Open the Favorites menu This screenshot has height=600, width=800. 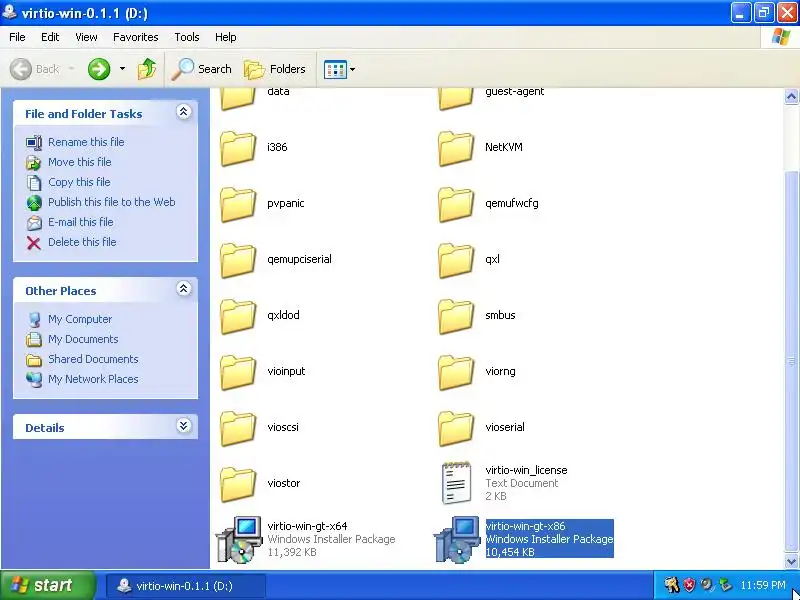(136, 37)
